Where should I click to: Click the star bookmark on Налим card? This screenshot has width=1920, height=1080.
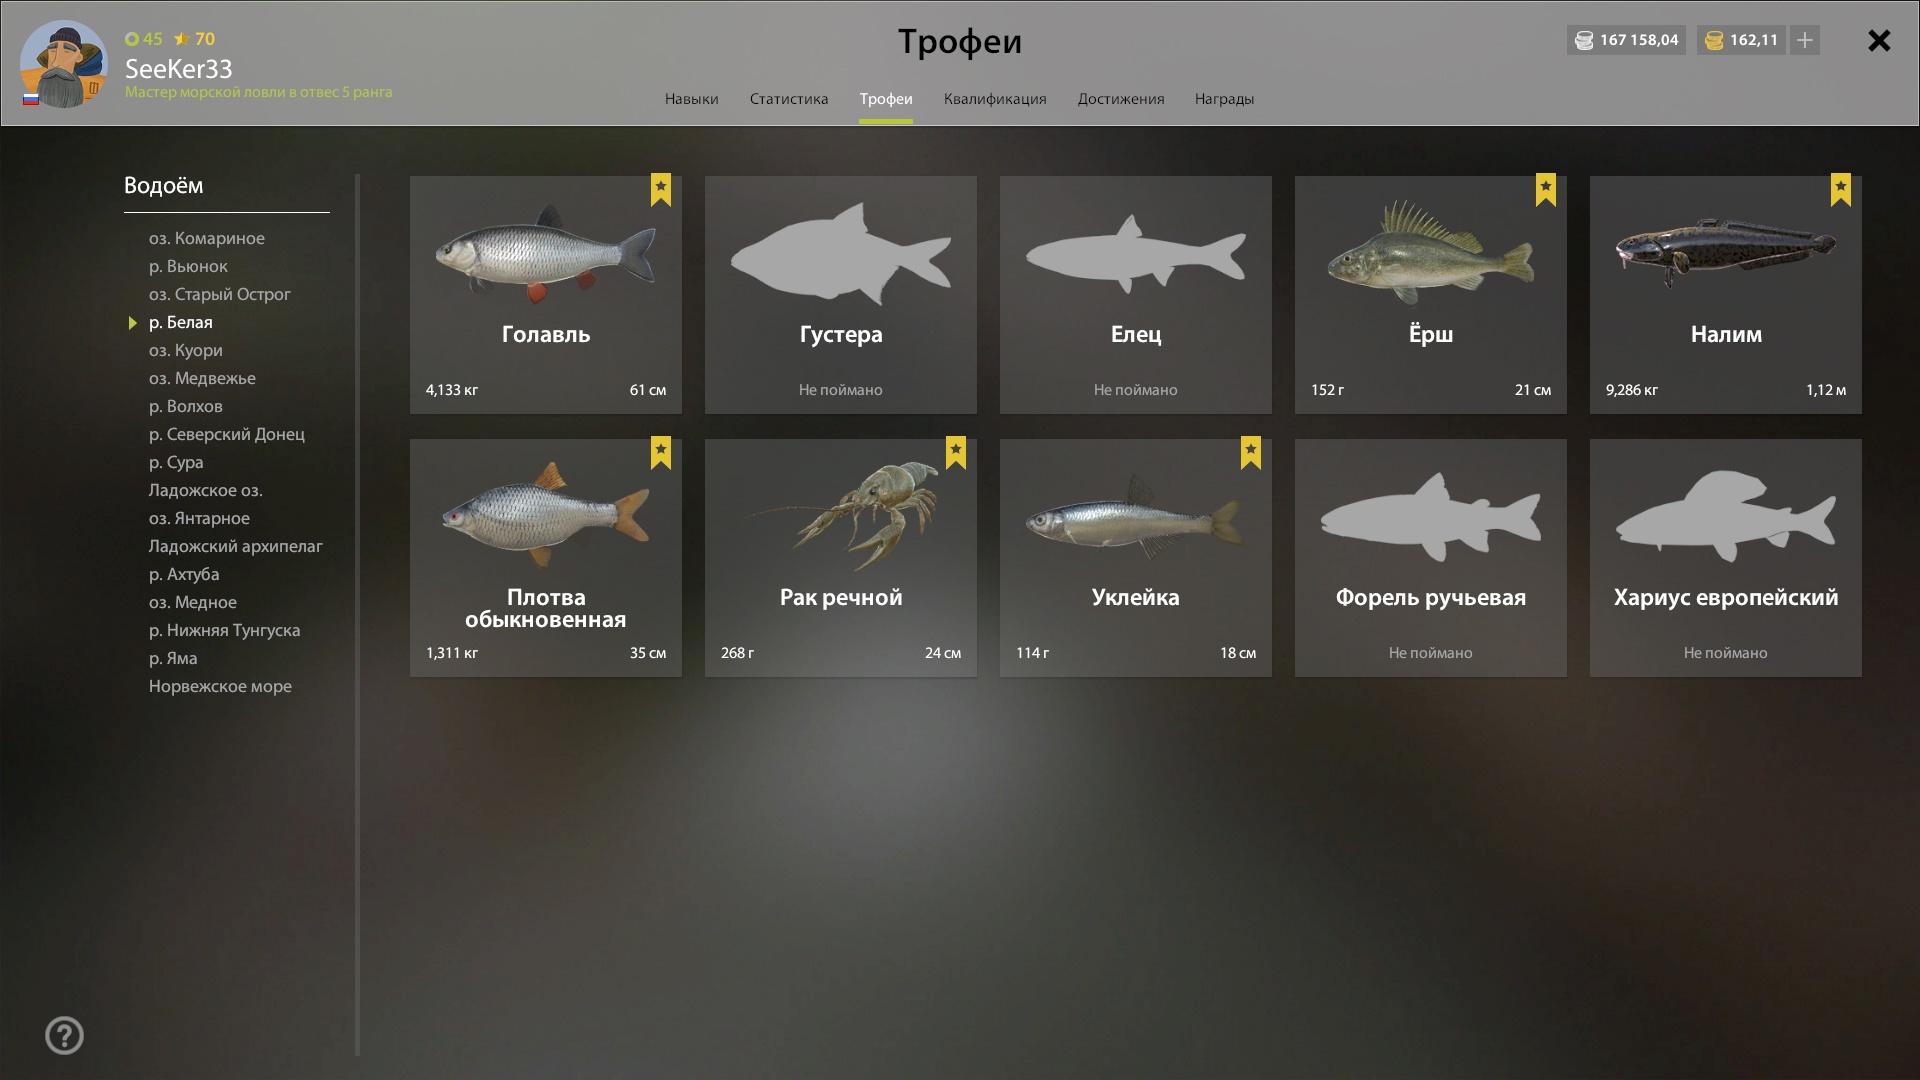pos(1841,190)
